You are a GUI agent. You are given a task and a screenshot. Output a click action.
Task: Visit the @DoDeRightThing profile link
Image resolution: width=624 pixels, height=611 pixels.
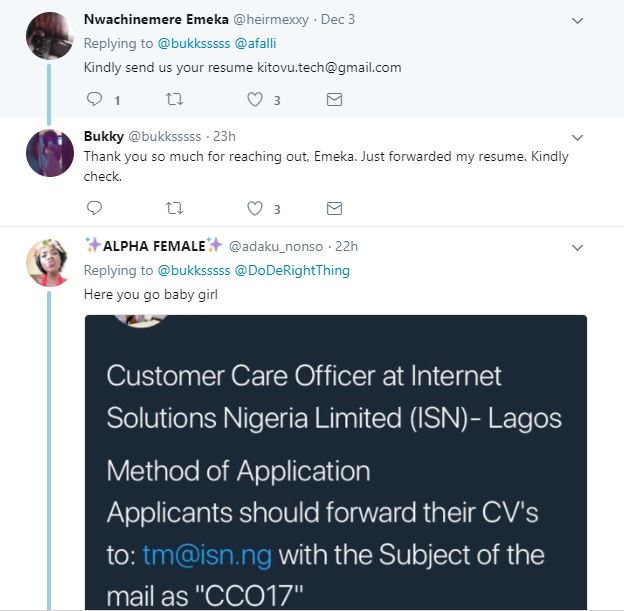pos(292,270)
